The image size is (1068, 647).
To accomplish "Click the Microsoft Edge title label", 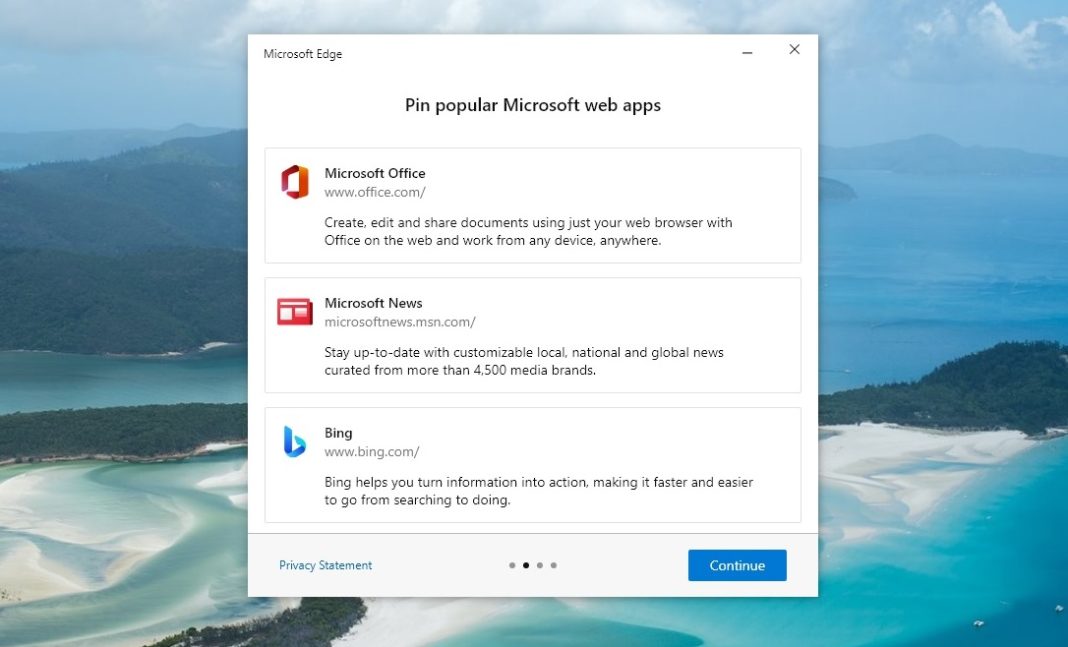I will point(301,54).
